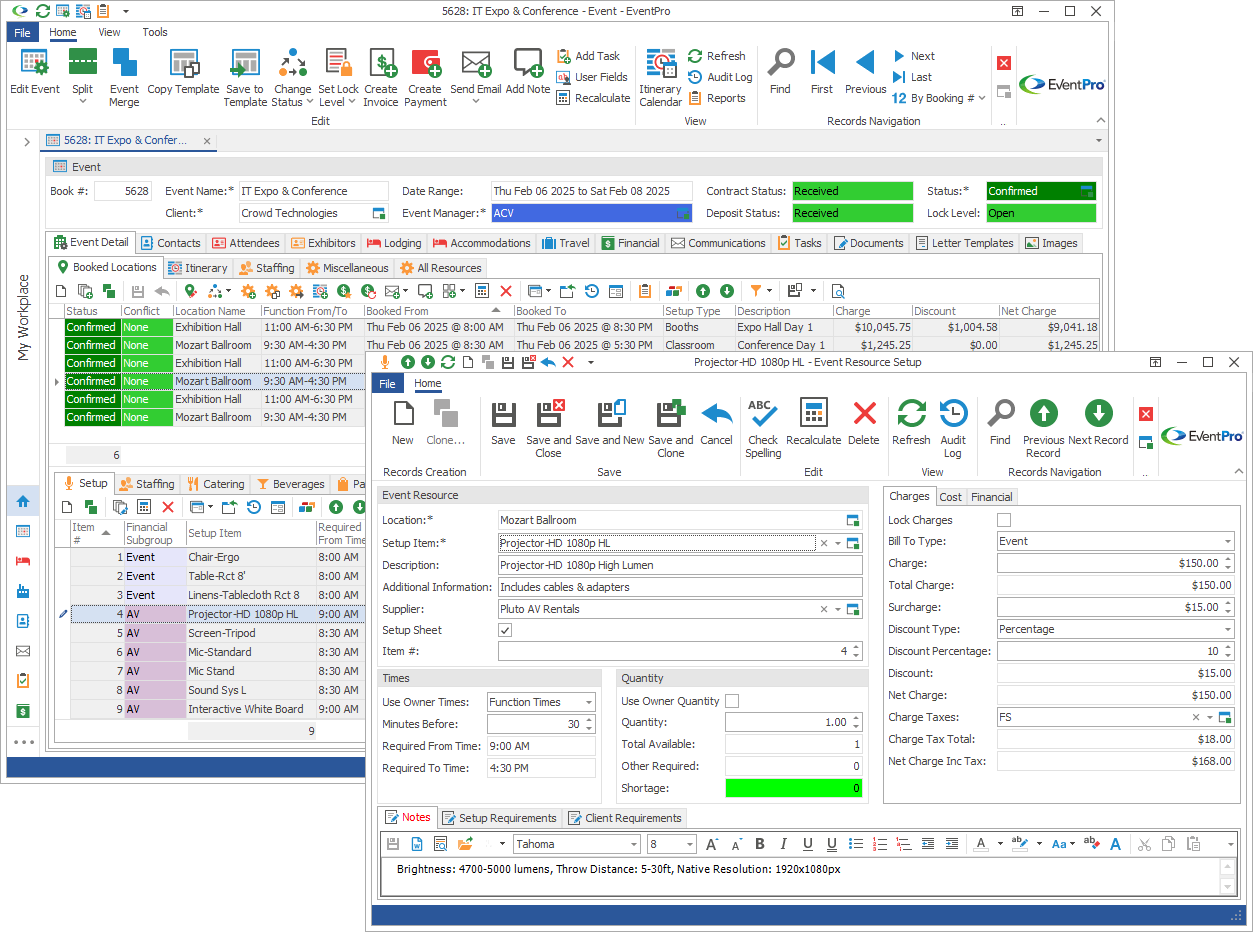Uncheck the Setup Sheet checkbox
Viewport: 1253px width, 932px height.
tap(505, 630)
